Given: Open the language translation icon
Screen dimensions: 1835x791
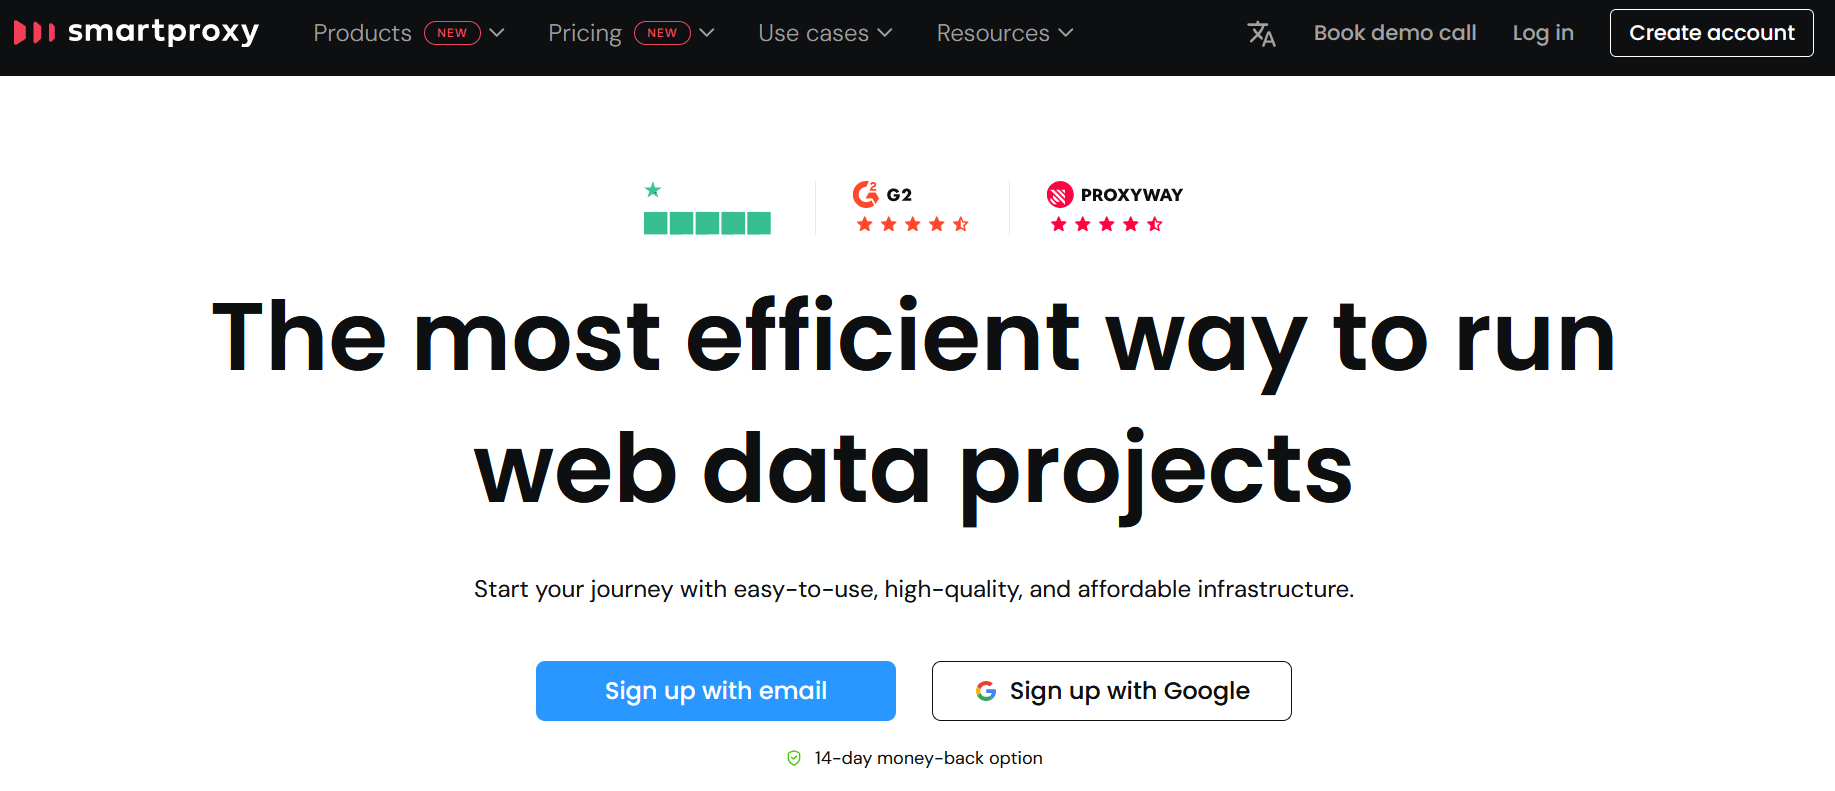Looking at the screenshot, I should [x=1261, y=34].
